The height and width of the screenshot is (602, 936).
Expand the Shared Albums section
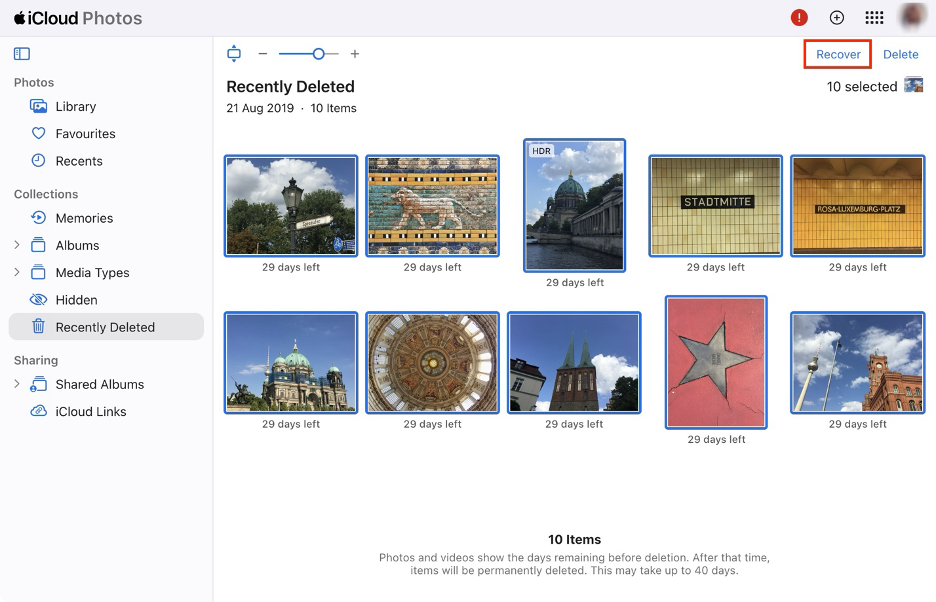18,384
